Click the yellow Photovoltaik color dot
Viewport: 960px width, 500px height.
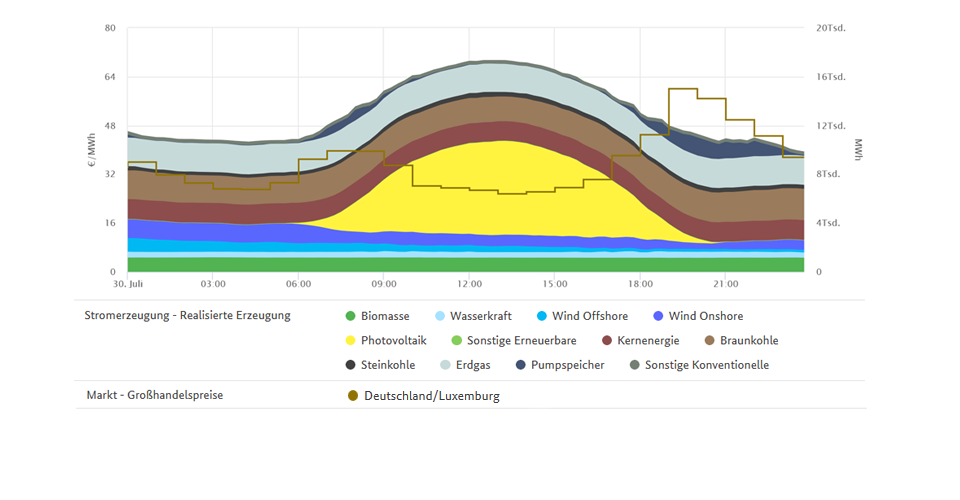coord(350,341)
